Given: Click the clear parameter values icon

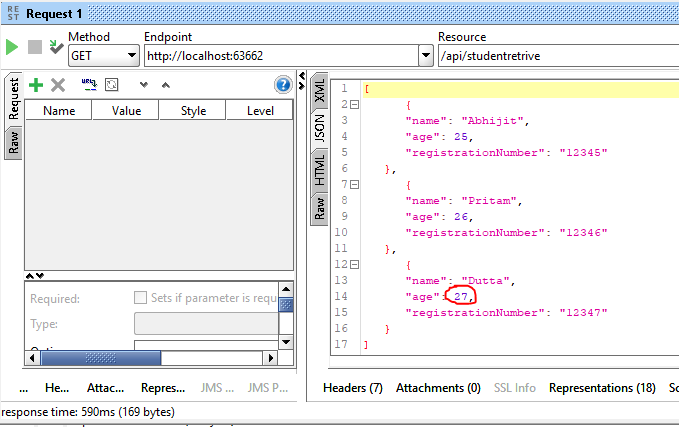Looking at the screenshot, I should click(112, 84).
